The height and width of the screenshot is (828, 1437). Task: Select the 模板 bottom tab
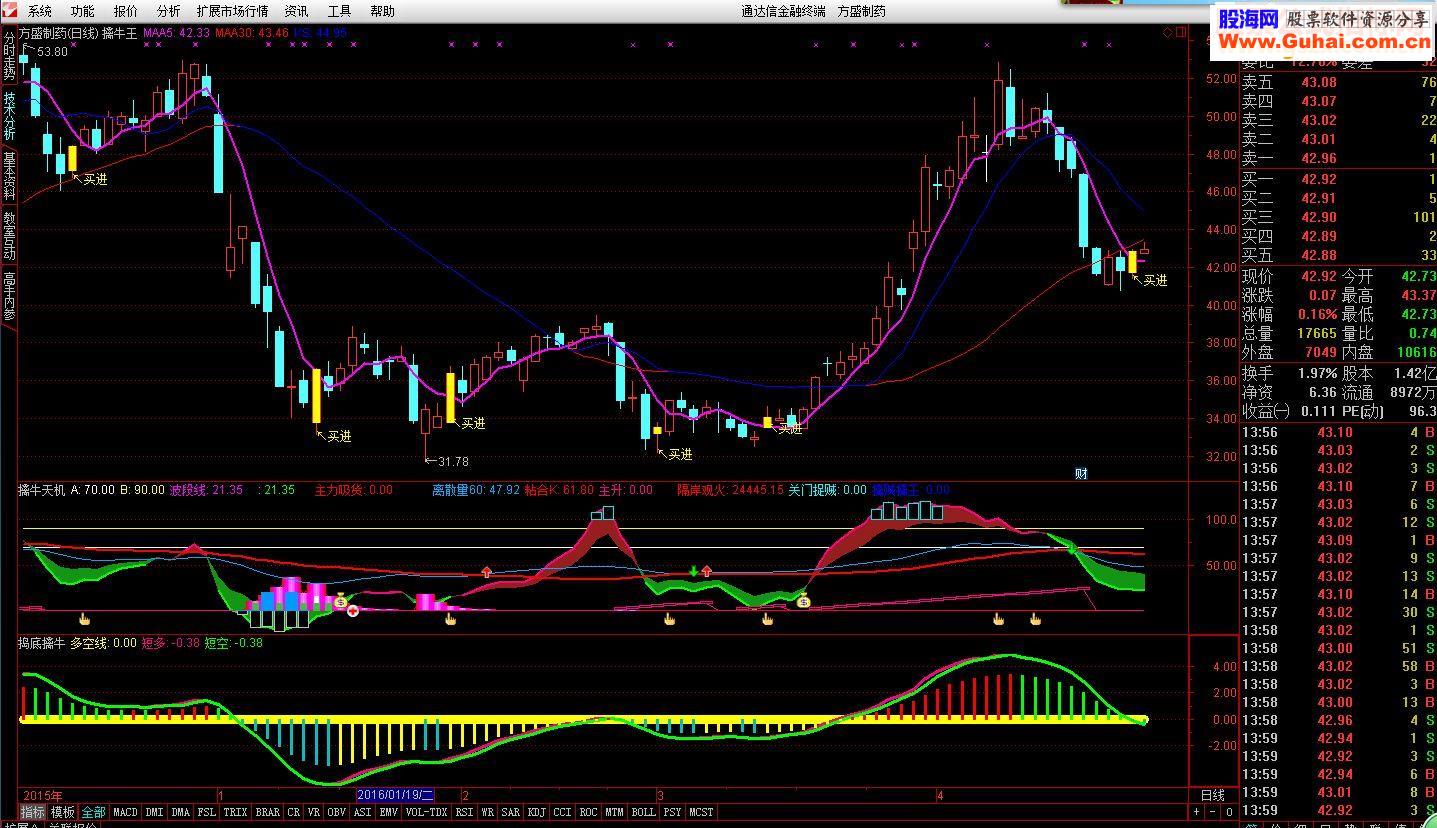tap(63, 812)
